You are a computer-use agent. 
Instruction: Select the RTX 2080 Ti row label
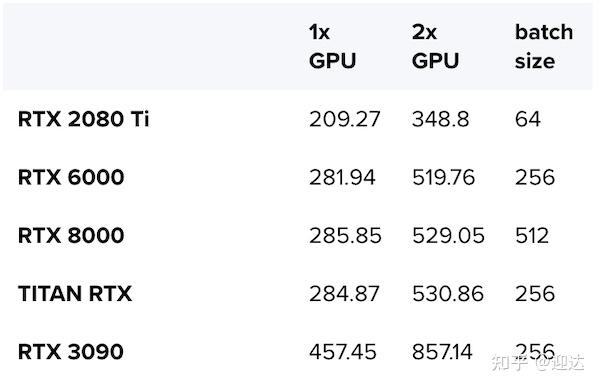[x=83, y=119]
